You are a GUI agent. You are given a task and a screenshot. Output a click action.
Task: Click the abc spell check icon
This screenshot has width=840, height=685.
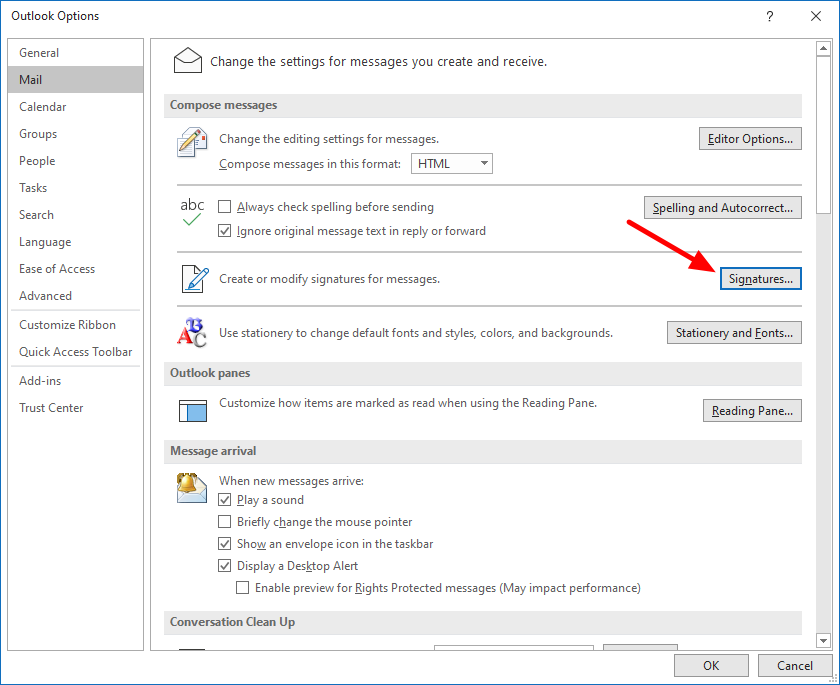(192, 212)
